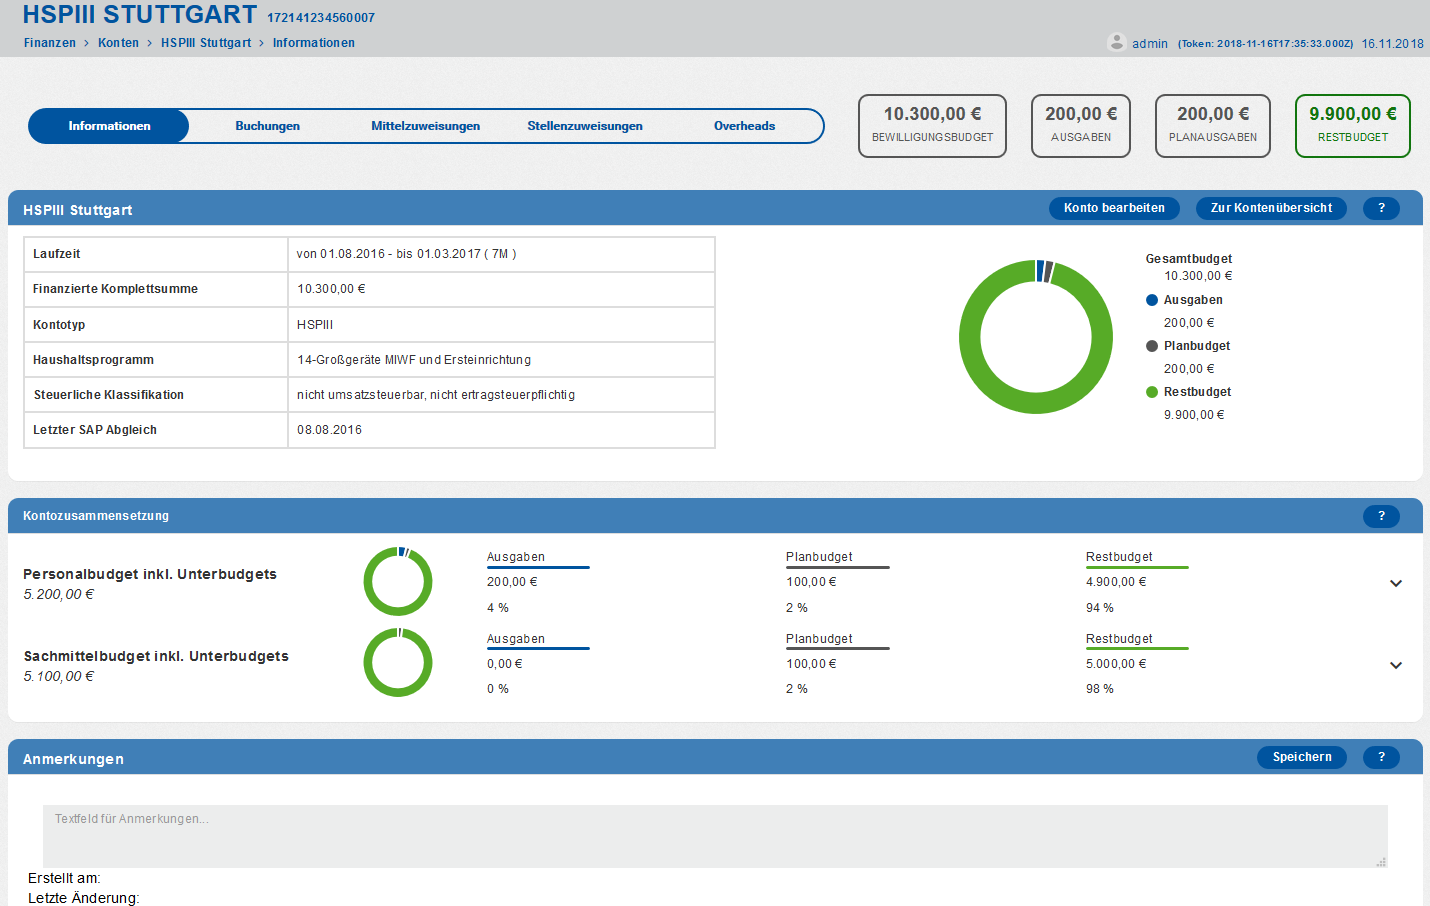Open the Mittelzuweisungen tab
This screenshot has width=1430, height=906.
(x=425, y=126)
